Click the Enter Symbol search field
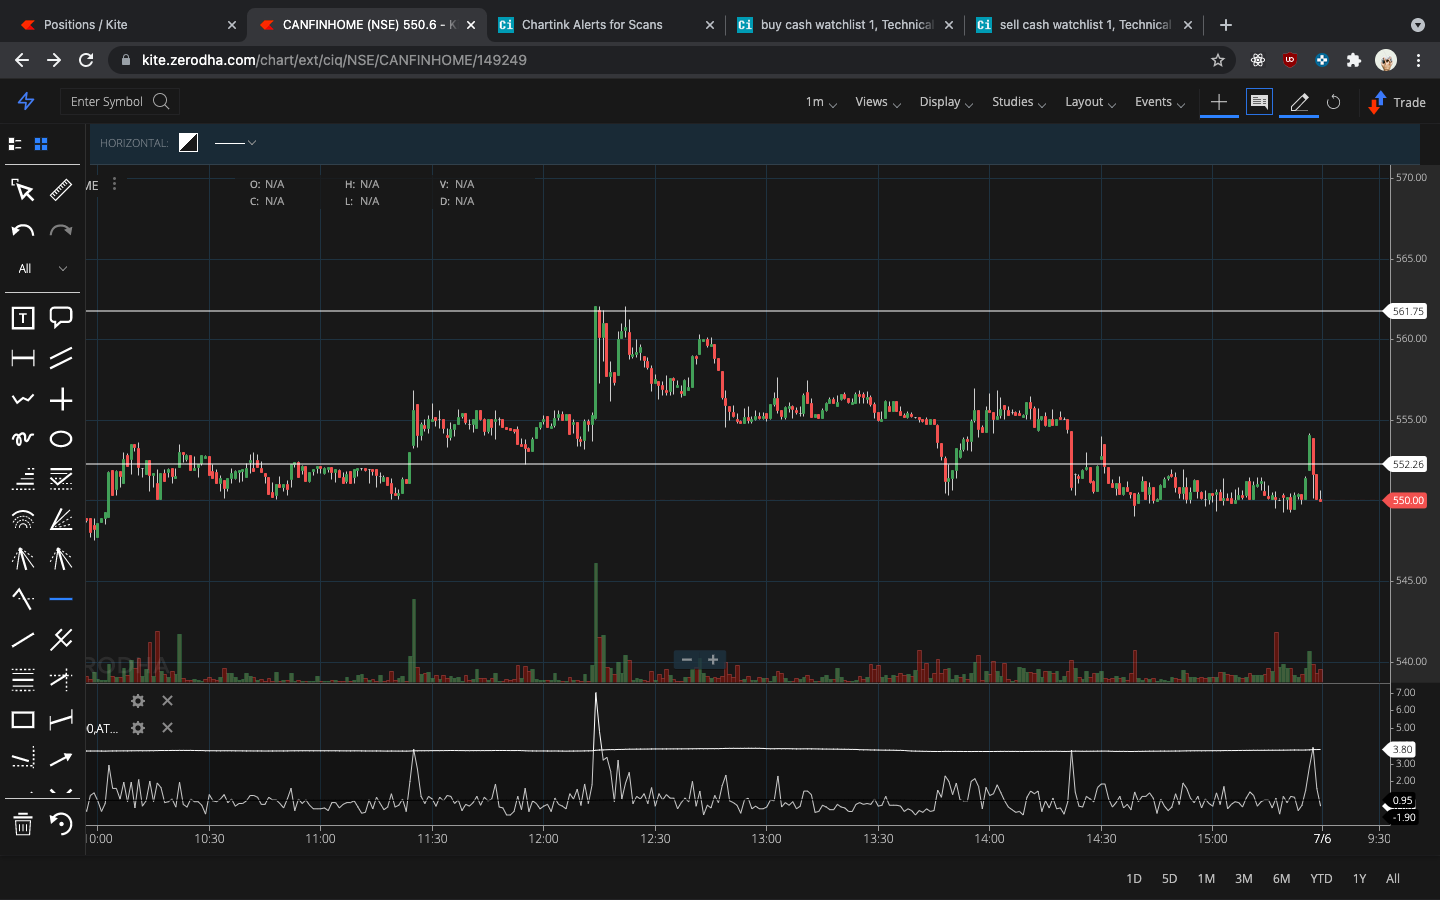Viewport: 1440px width, 900px height. tap(119, 101)
